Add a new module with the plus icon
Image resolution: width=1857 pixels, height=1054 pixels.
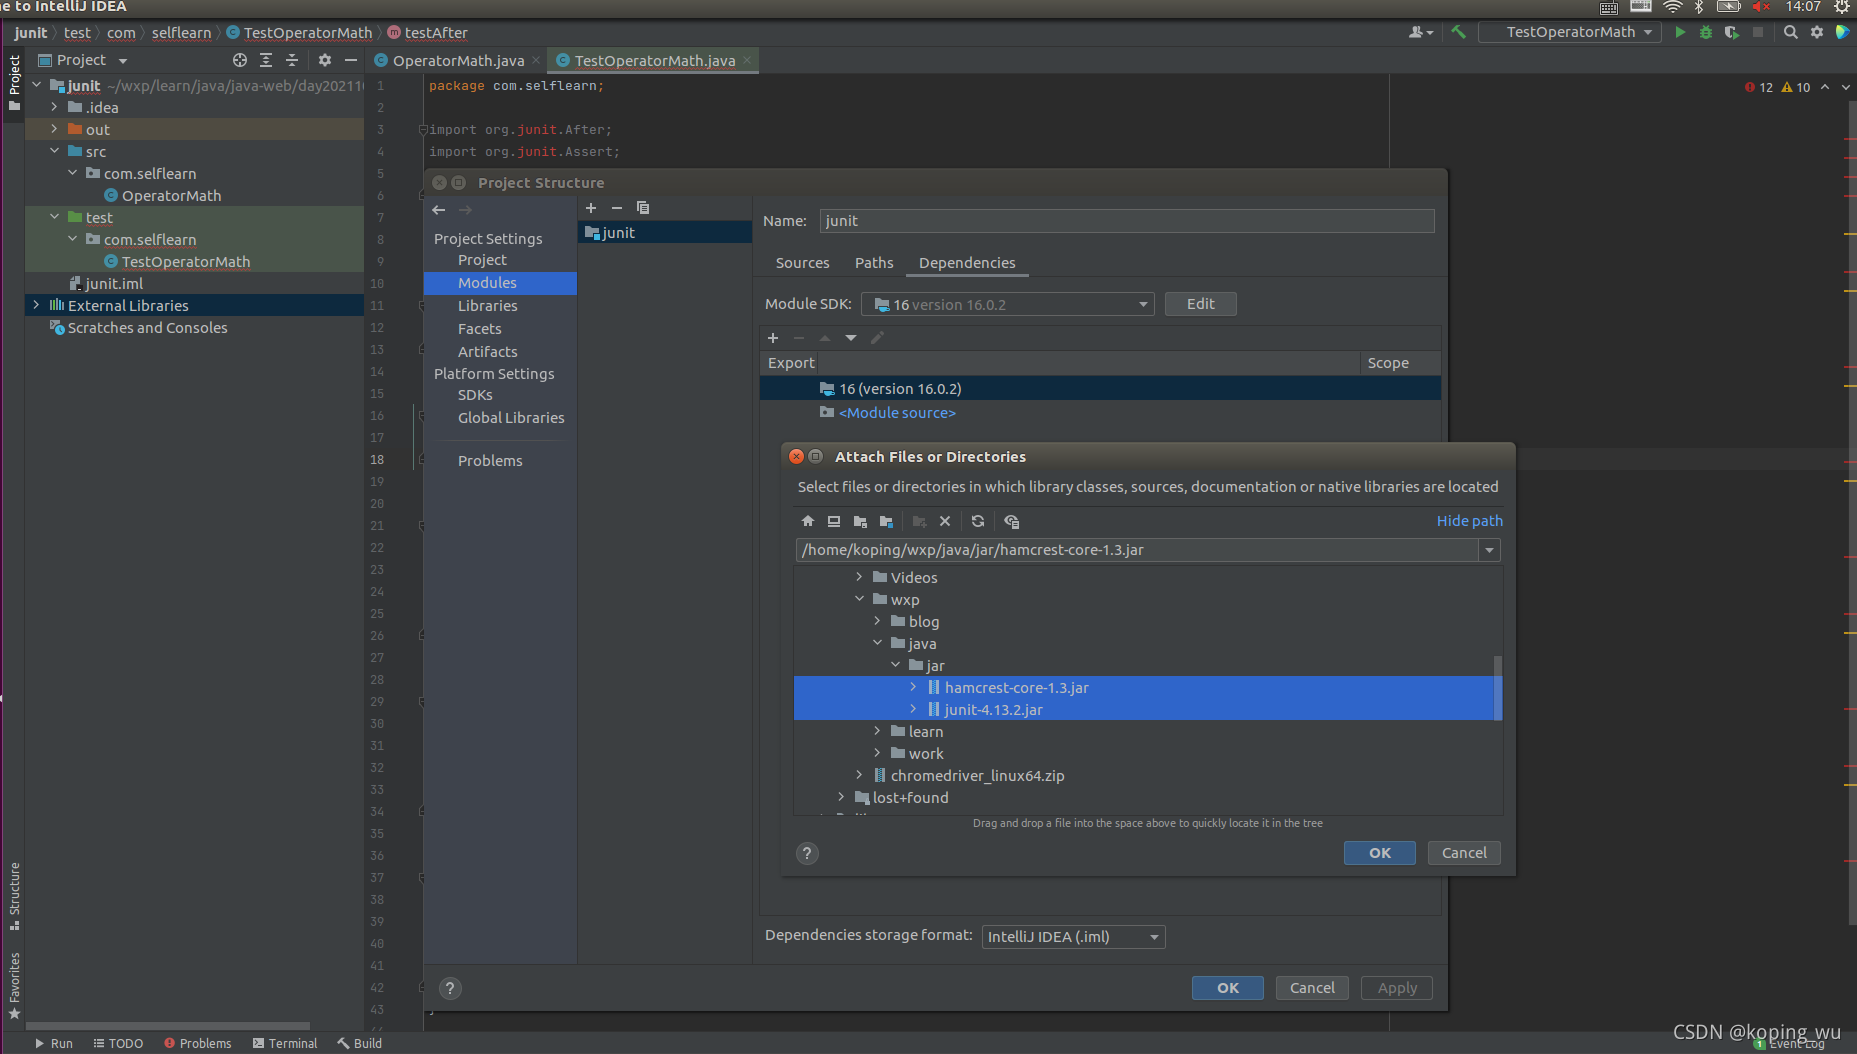(x=591, y=208)
